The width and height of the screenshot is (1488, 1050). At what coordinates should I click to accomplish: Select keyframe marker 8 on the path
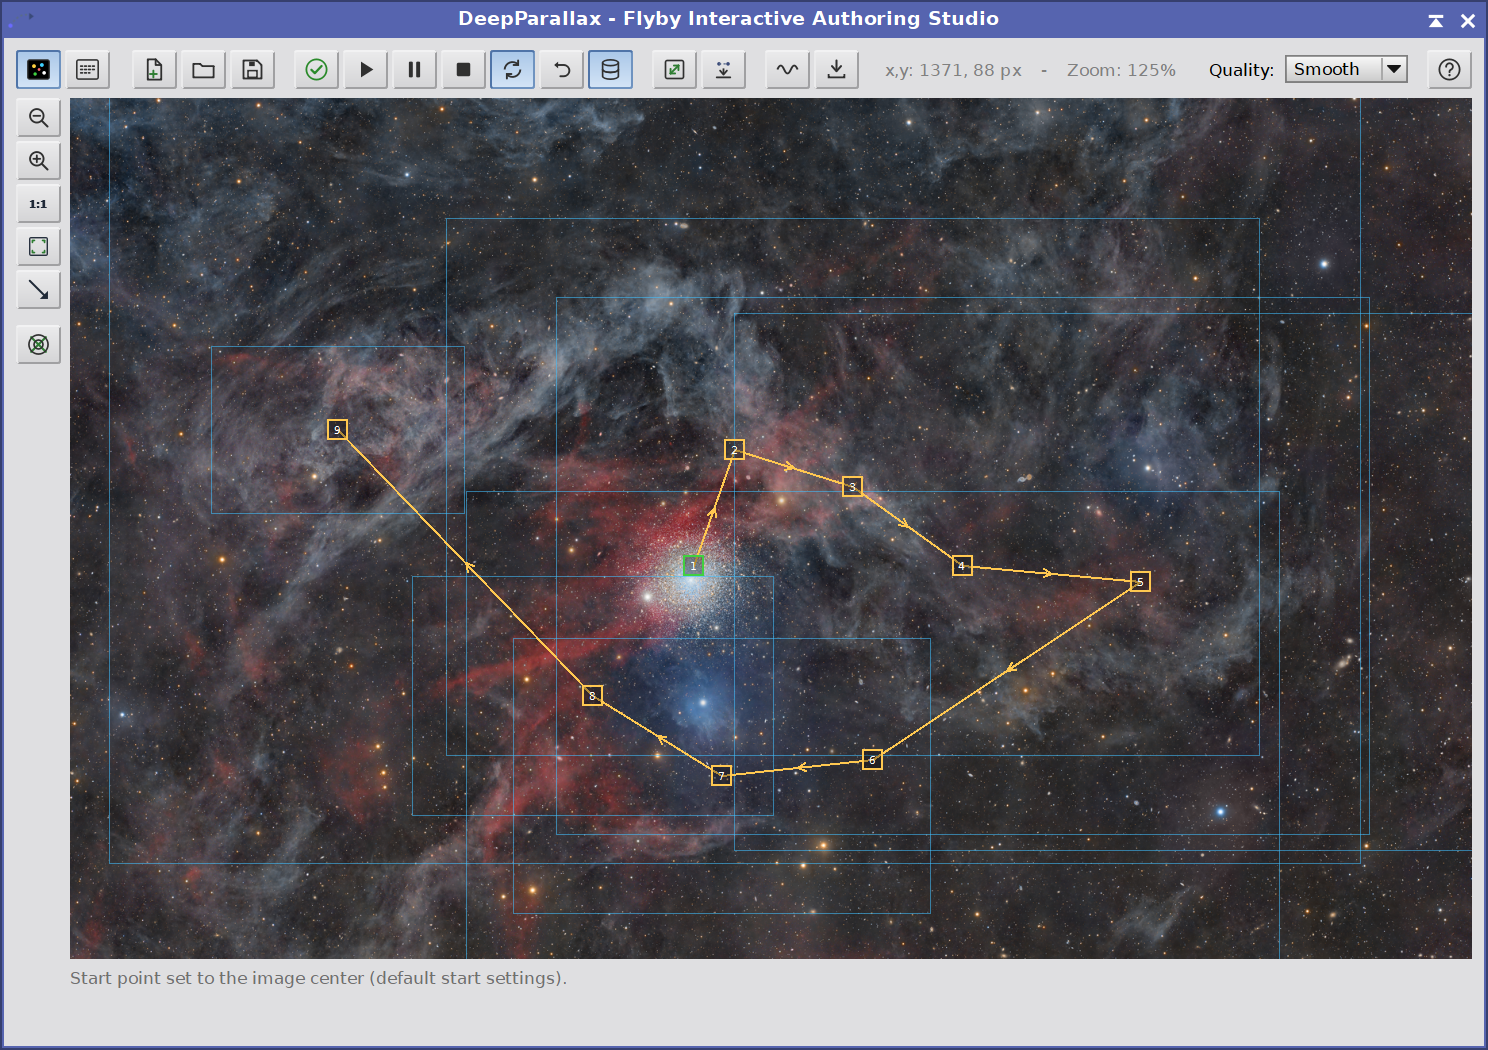tap(592, 696)
